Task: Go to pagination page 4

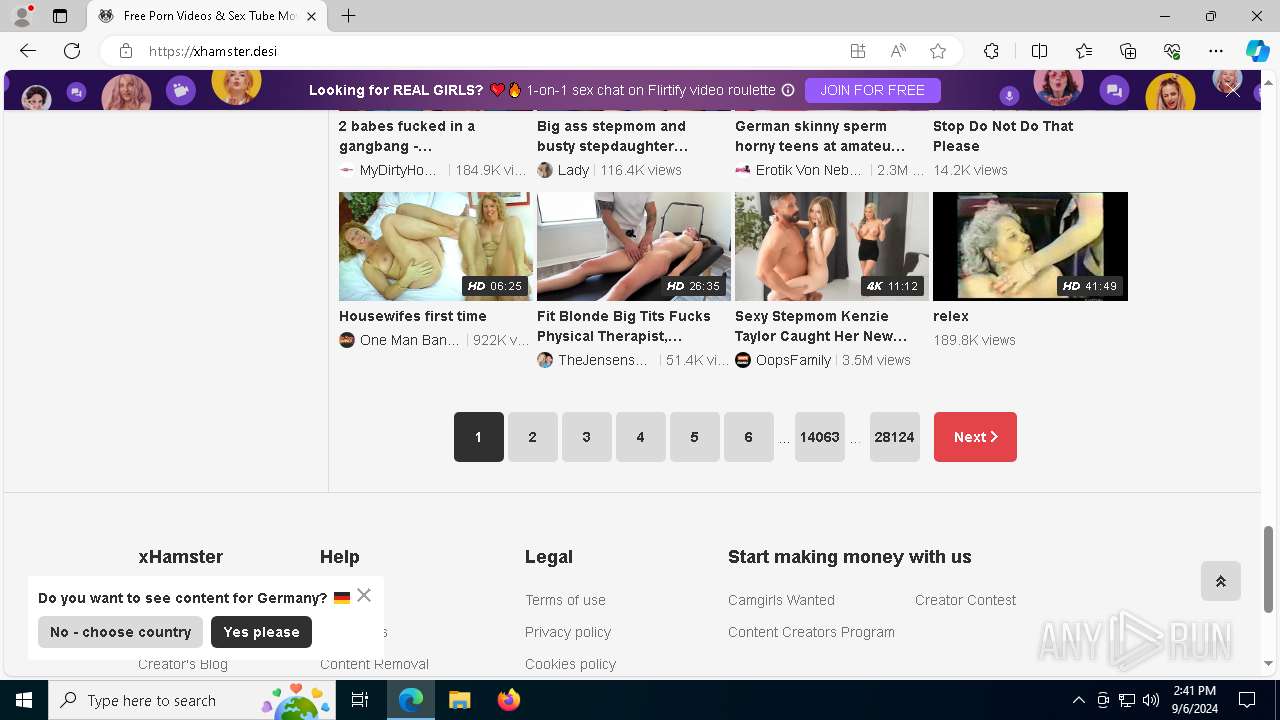Action: click(641, 437)
